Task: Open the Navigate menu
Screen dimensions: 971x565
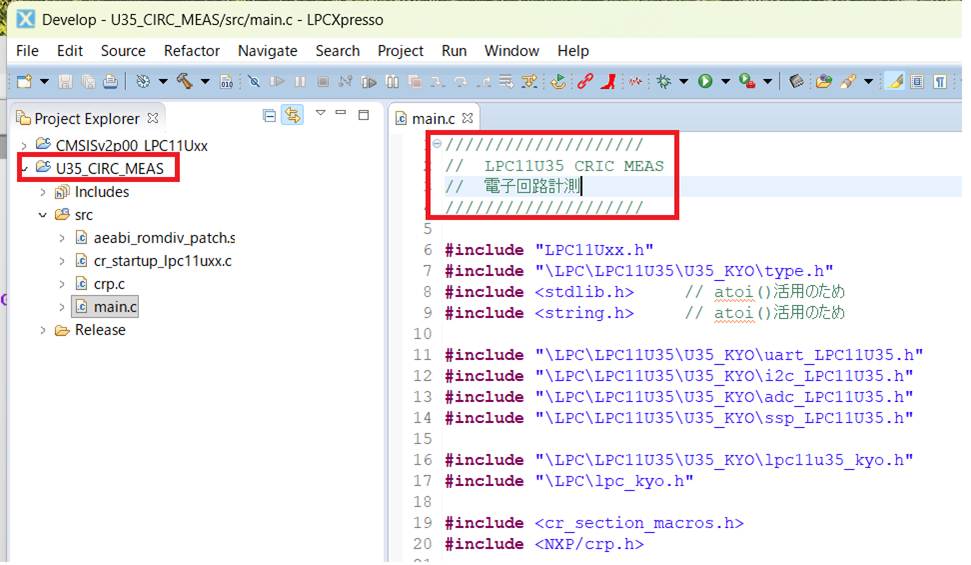Action: pyautogui.click(x=267, y=50)
